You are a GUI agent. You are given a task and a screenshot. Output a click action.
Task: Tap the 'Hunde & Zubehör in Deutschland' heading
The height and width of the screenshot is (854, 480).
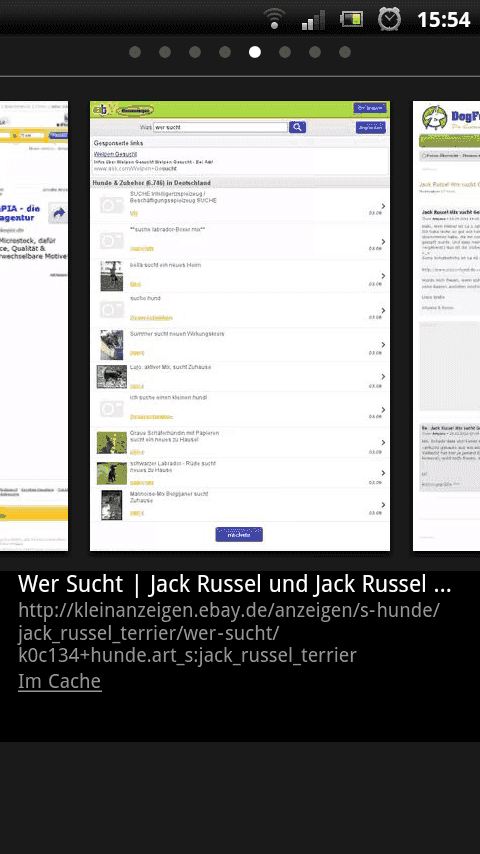tap(151, 183)
